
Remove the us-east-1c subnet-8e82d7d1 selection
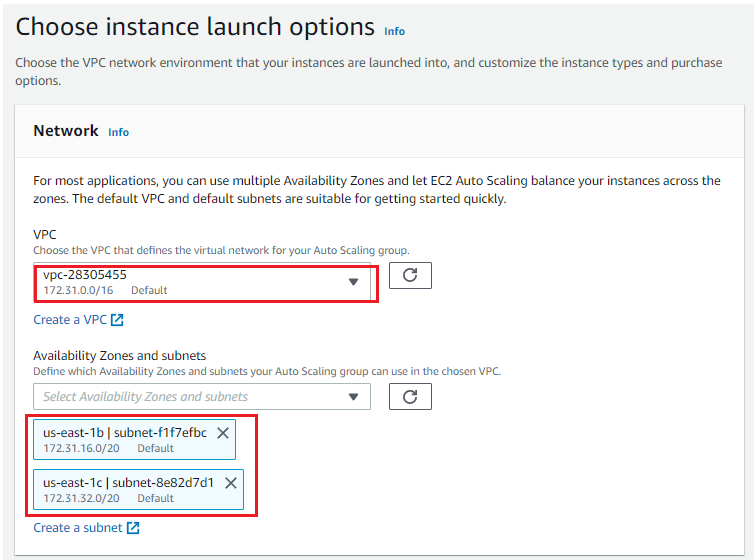pos(231,483)
